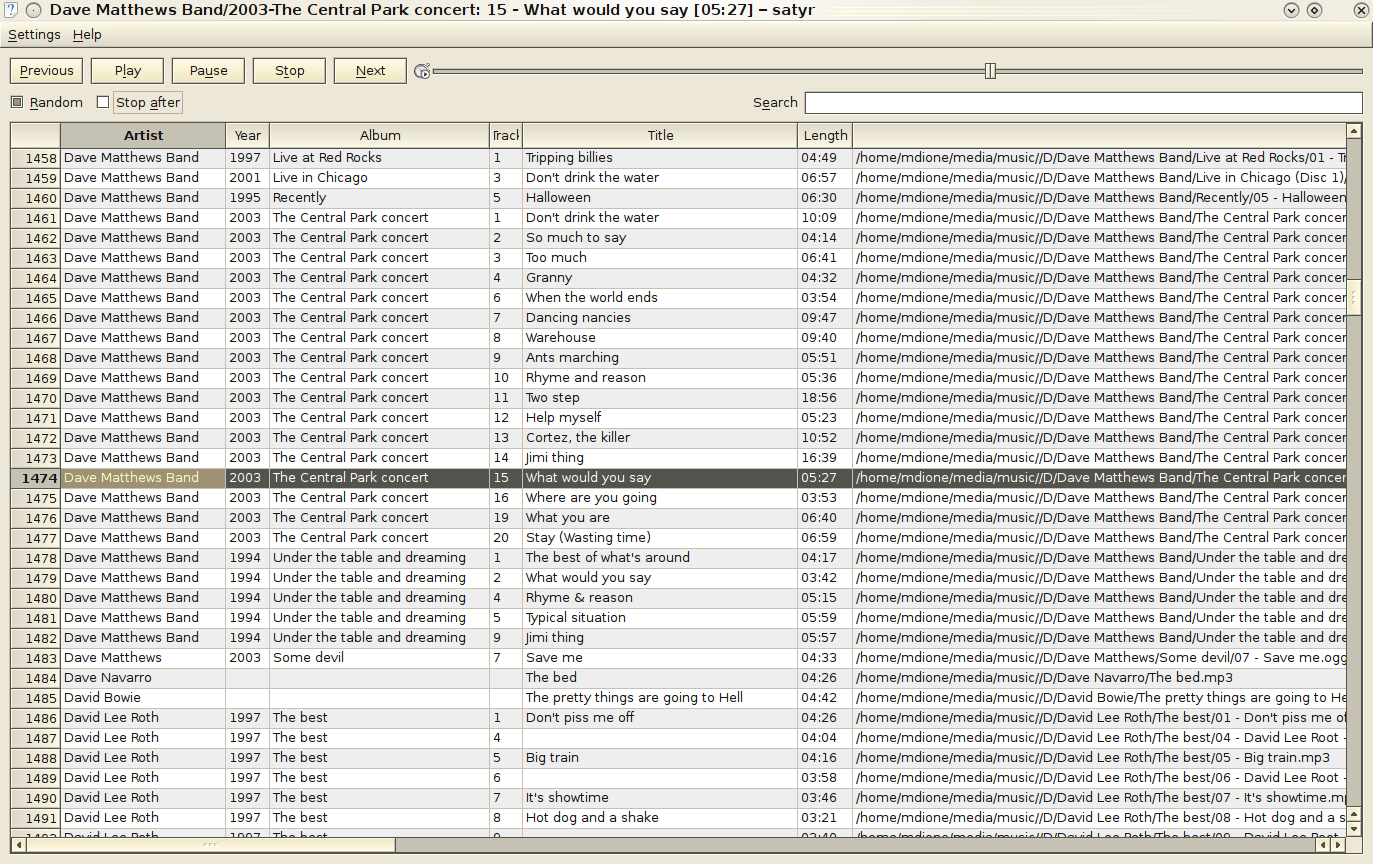Click length 03:58 cell

pyautogui.click(x=825, y=778)
